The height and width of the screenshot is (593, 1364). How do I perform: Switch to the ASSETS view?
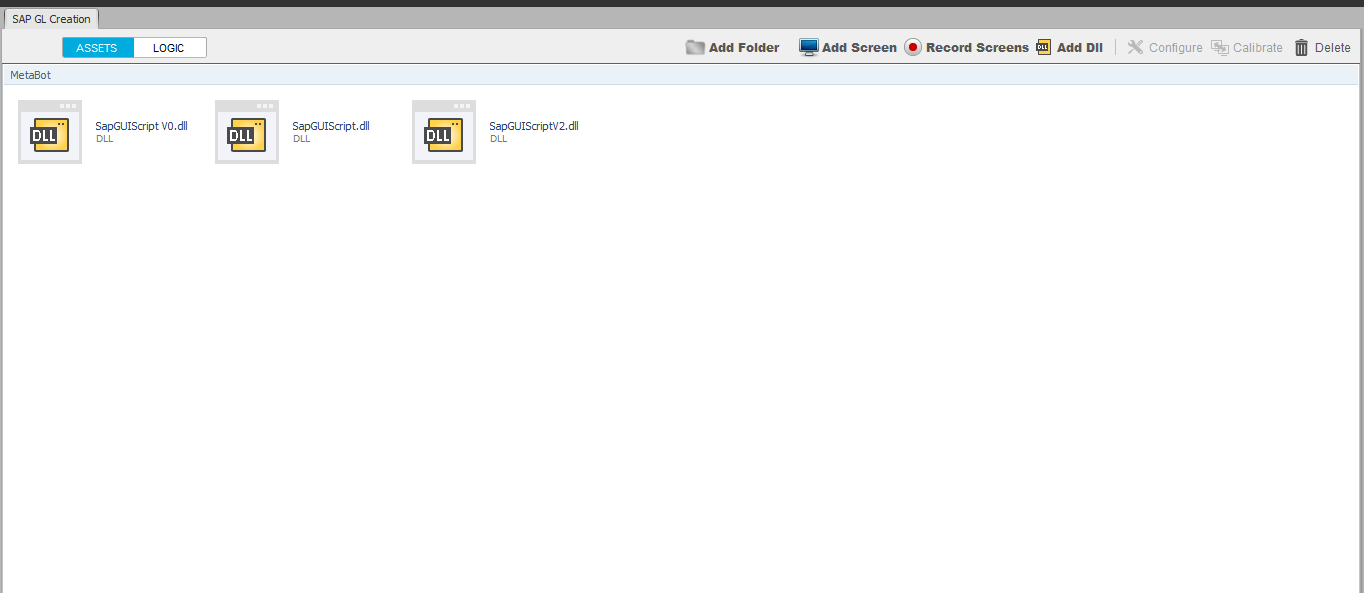pyautogui.click(x=97, y=48)
